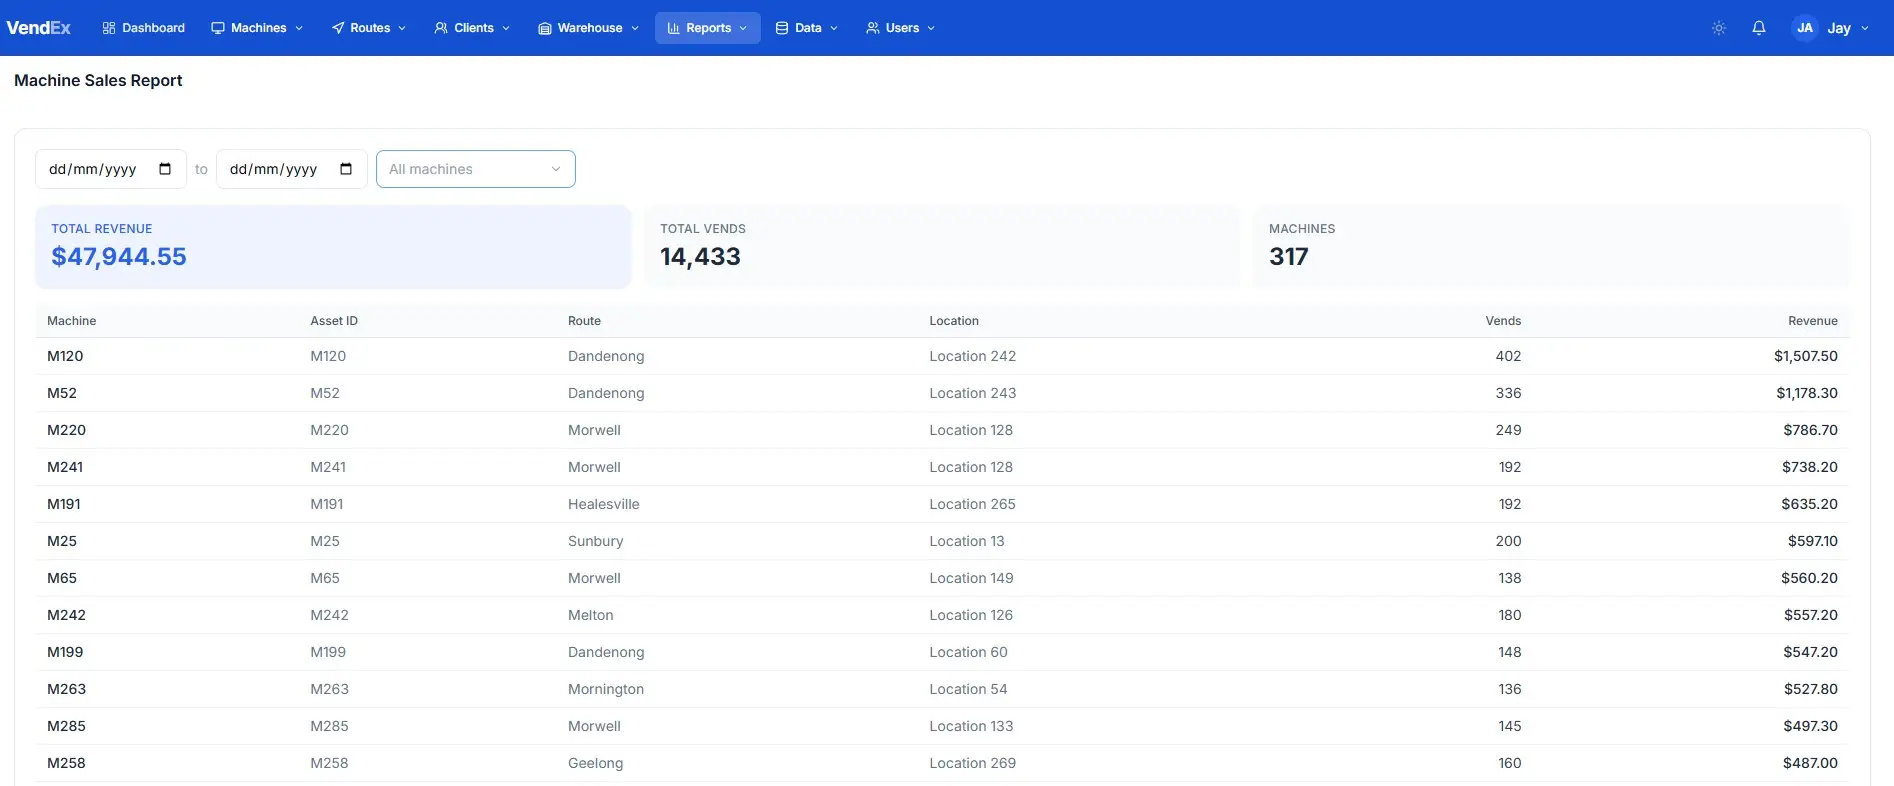Select the Machines count card
This screenshot has height=786, width=1894.
(x=1551, y=247)
